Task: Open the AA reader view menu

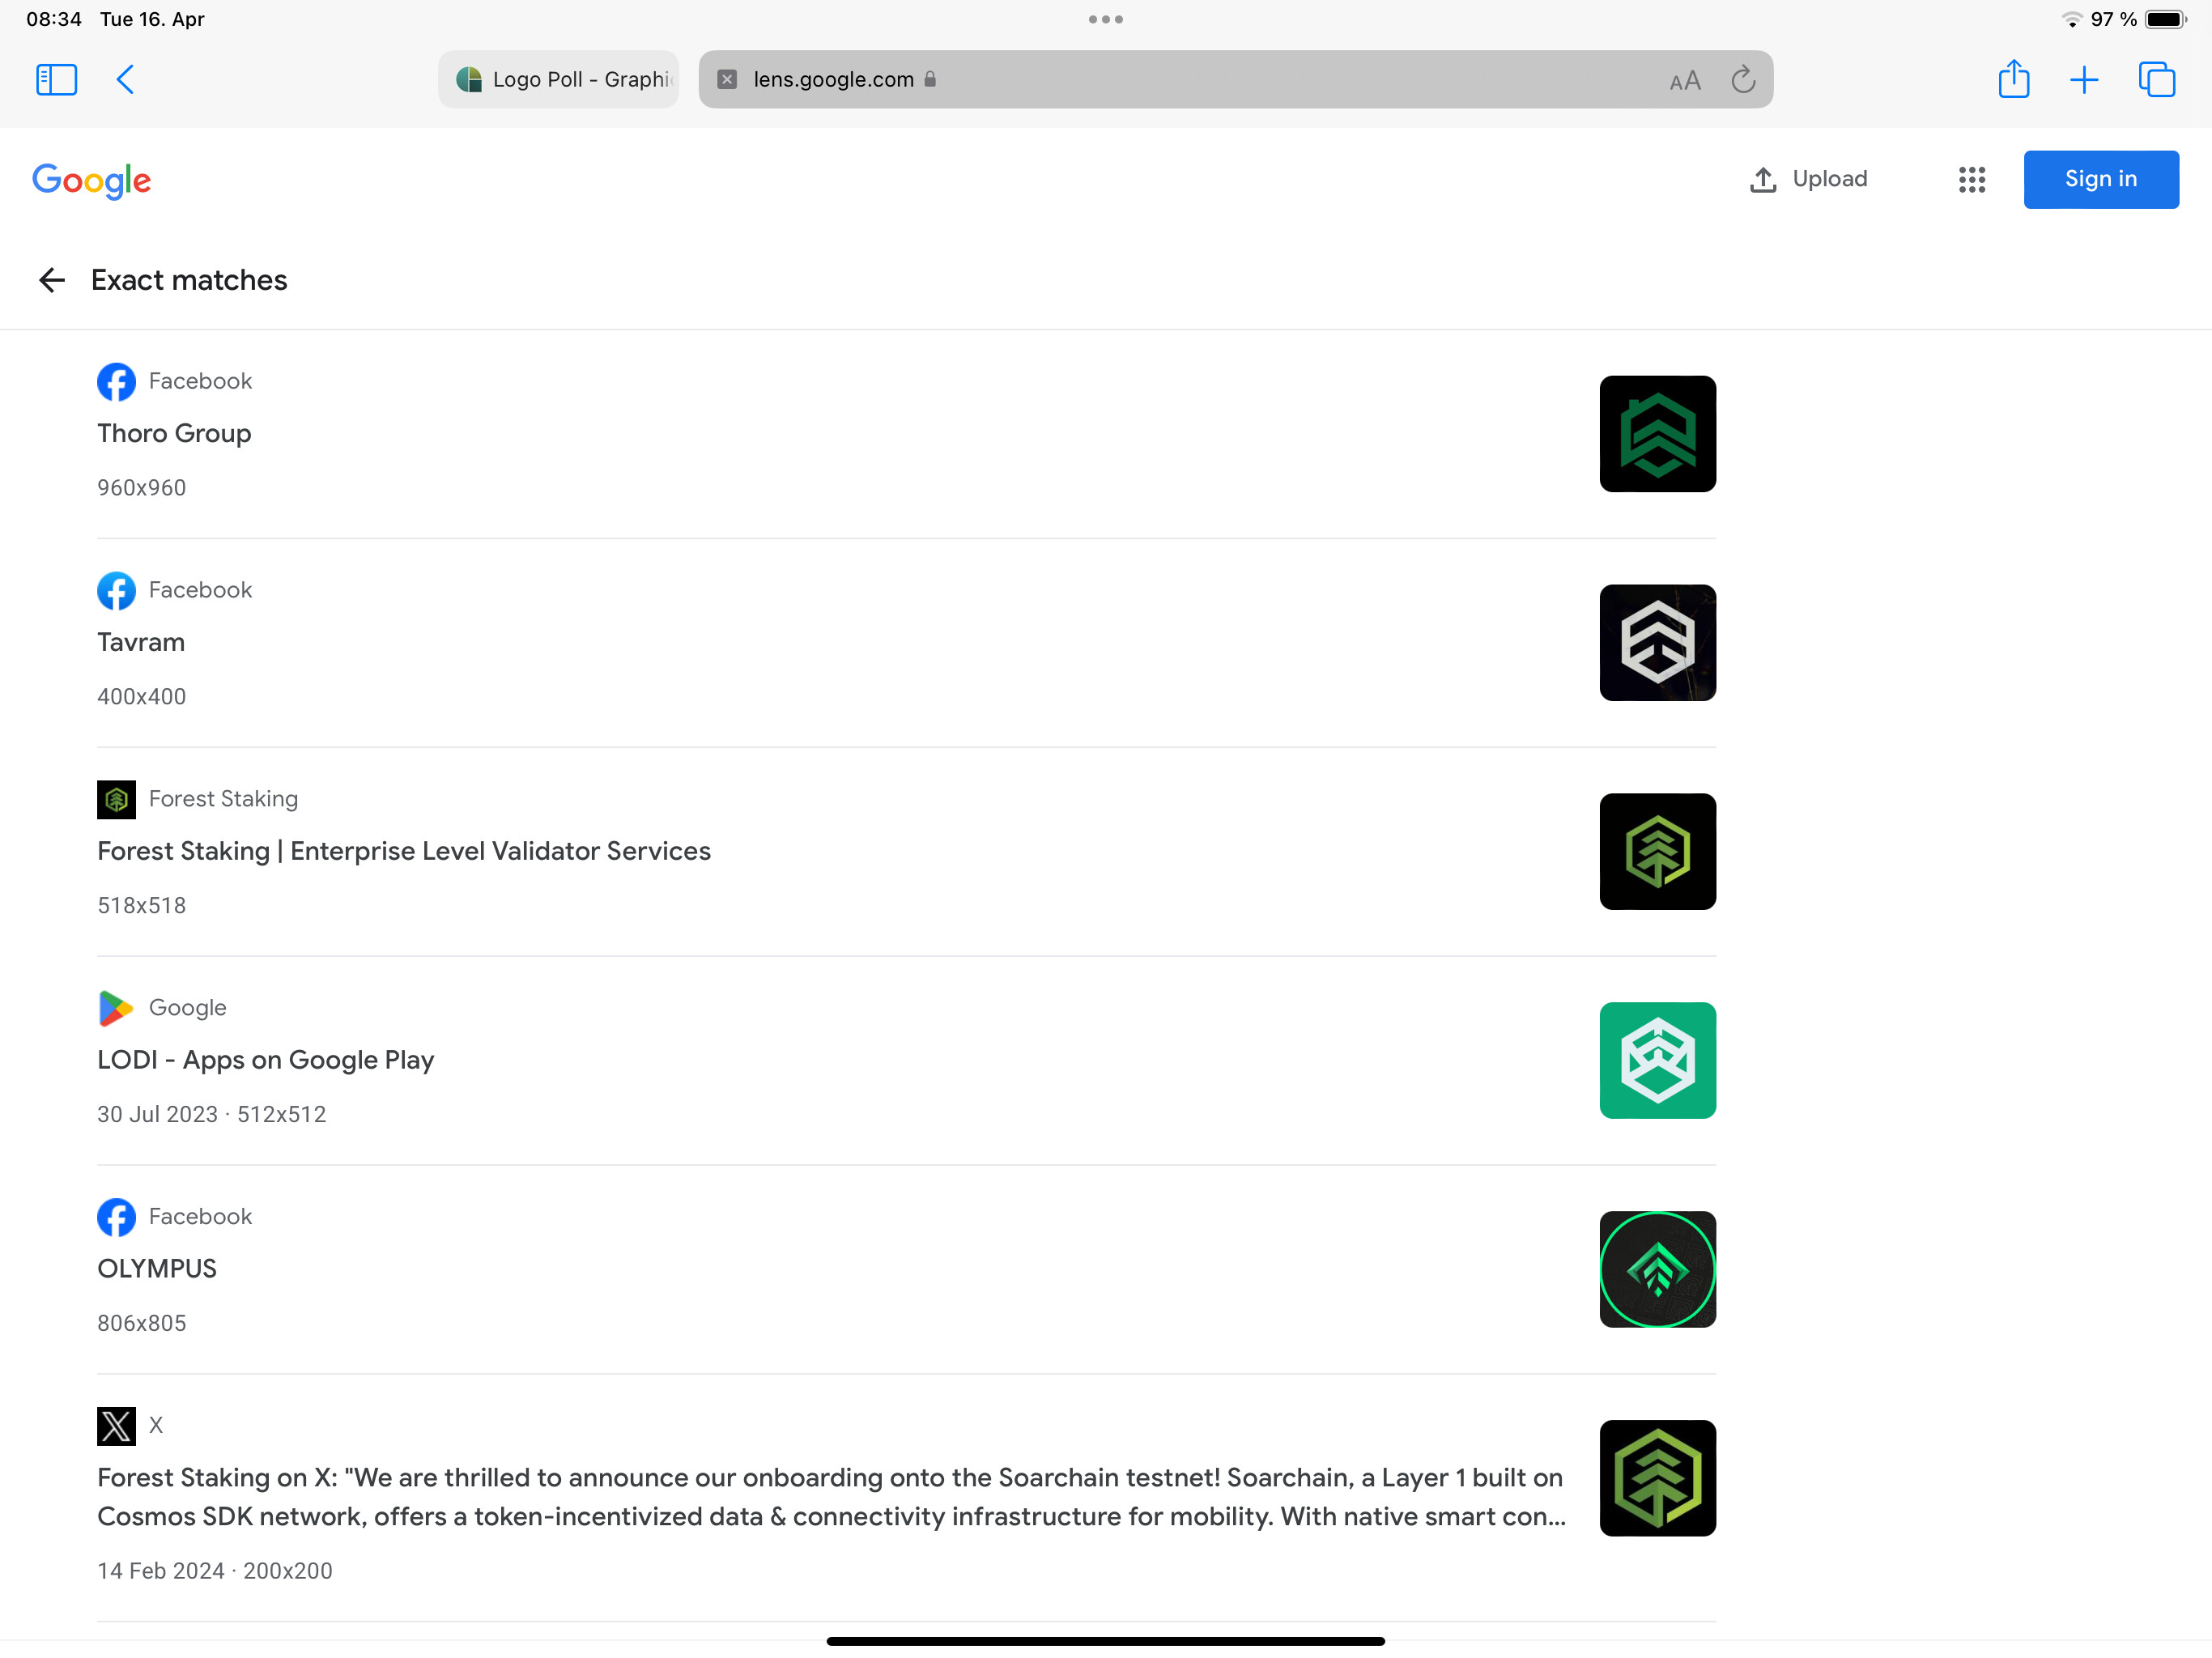Action: [x=1685, y=81]
